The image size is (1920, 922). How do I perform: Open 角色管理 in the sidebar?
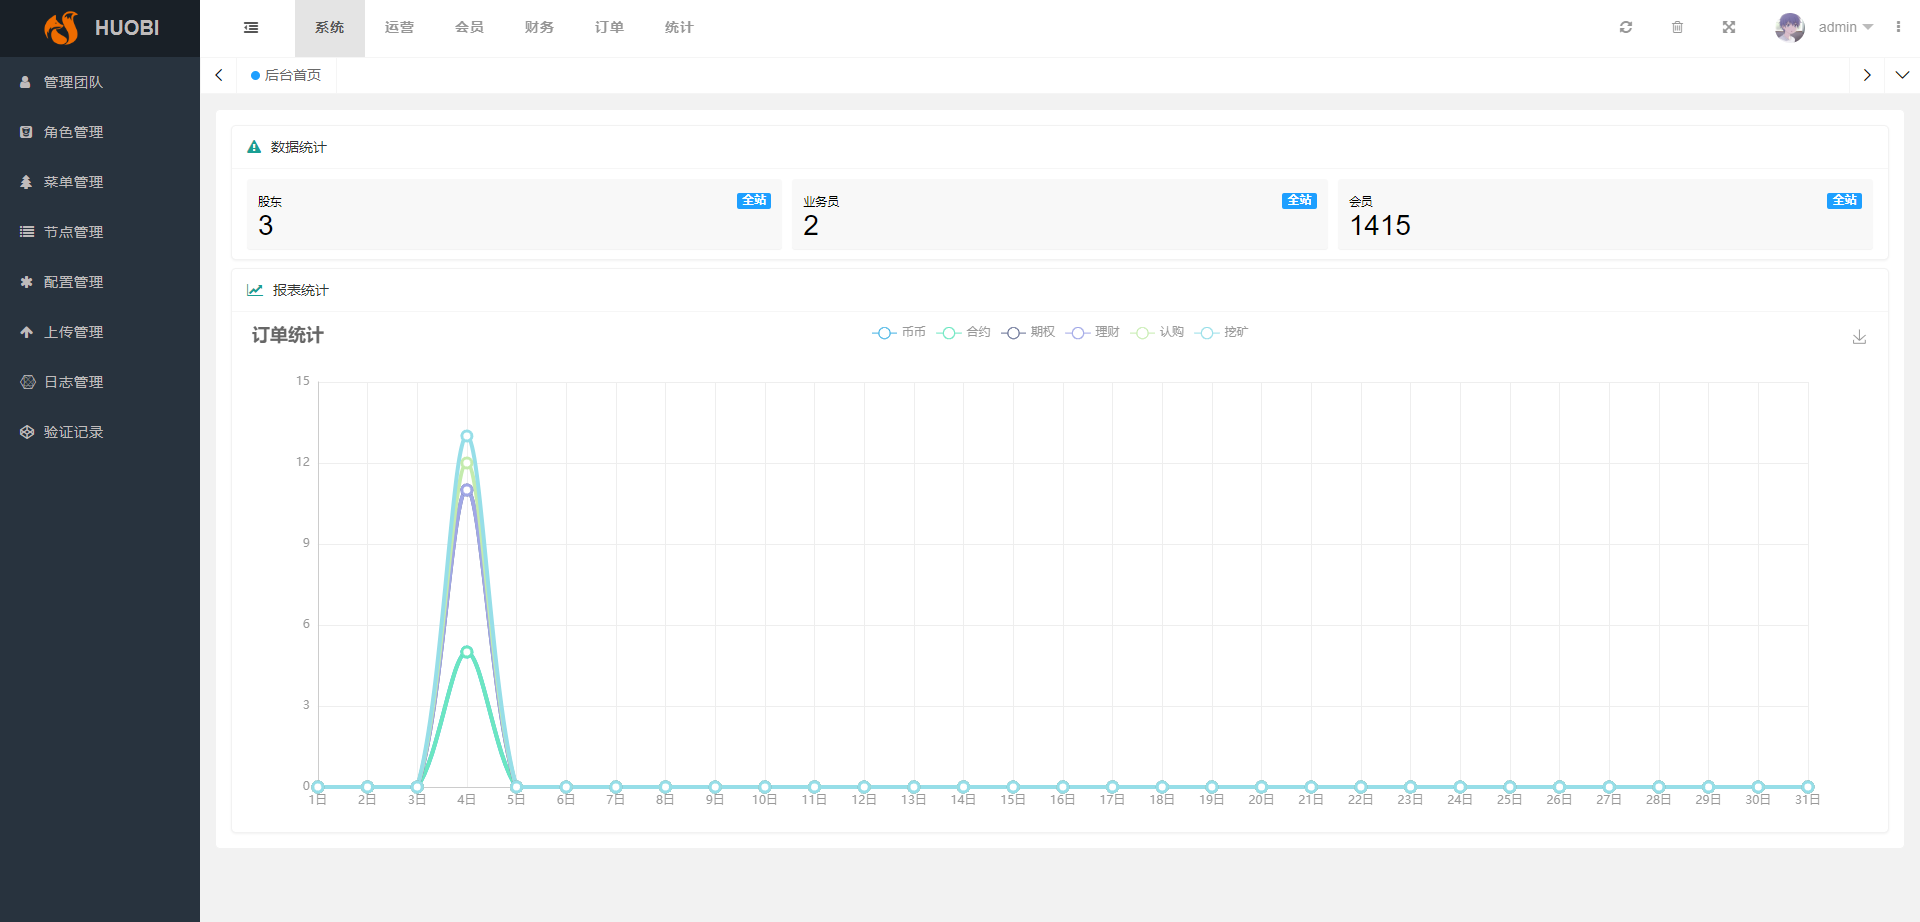pyautogui.click(x=100, y=132)
